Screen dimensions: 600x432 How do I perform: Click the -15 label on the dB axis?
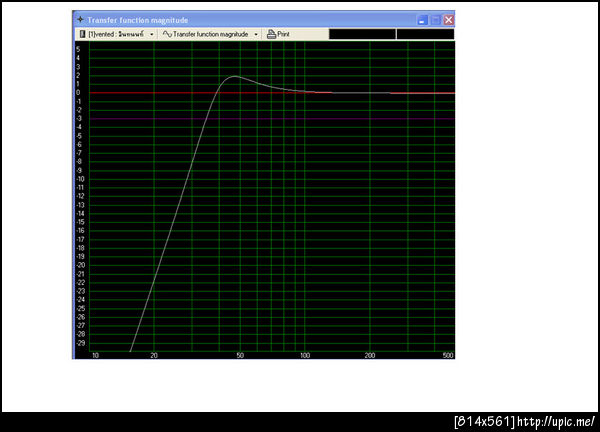pyautogui.click(x=80, y=222)
